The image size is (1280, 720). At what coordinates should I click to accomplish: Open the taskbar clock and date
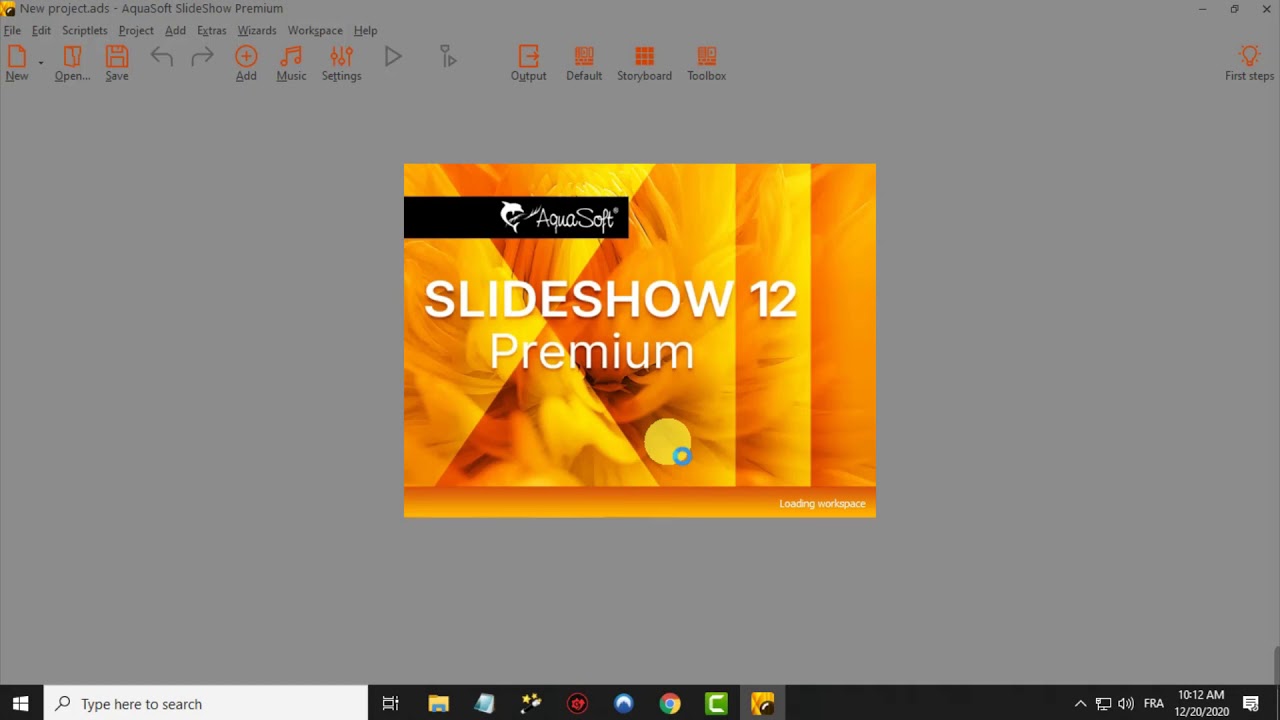coord(1202,704)
